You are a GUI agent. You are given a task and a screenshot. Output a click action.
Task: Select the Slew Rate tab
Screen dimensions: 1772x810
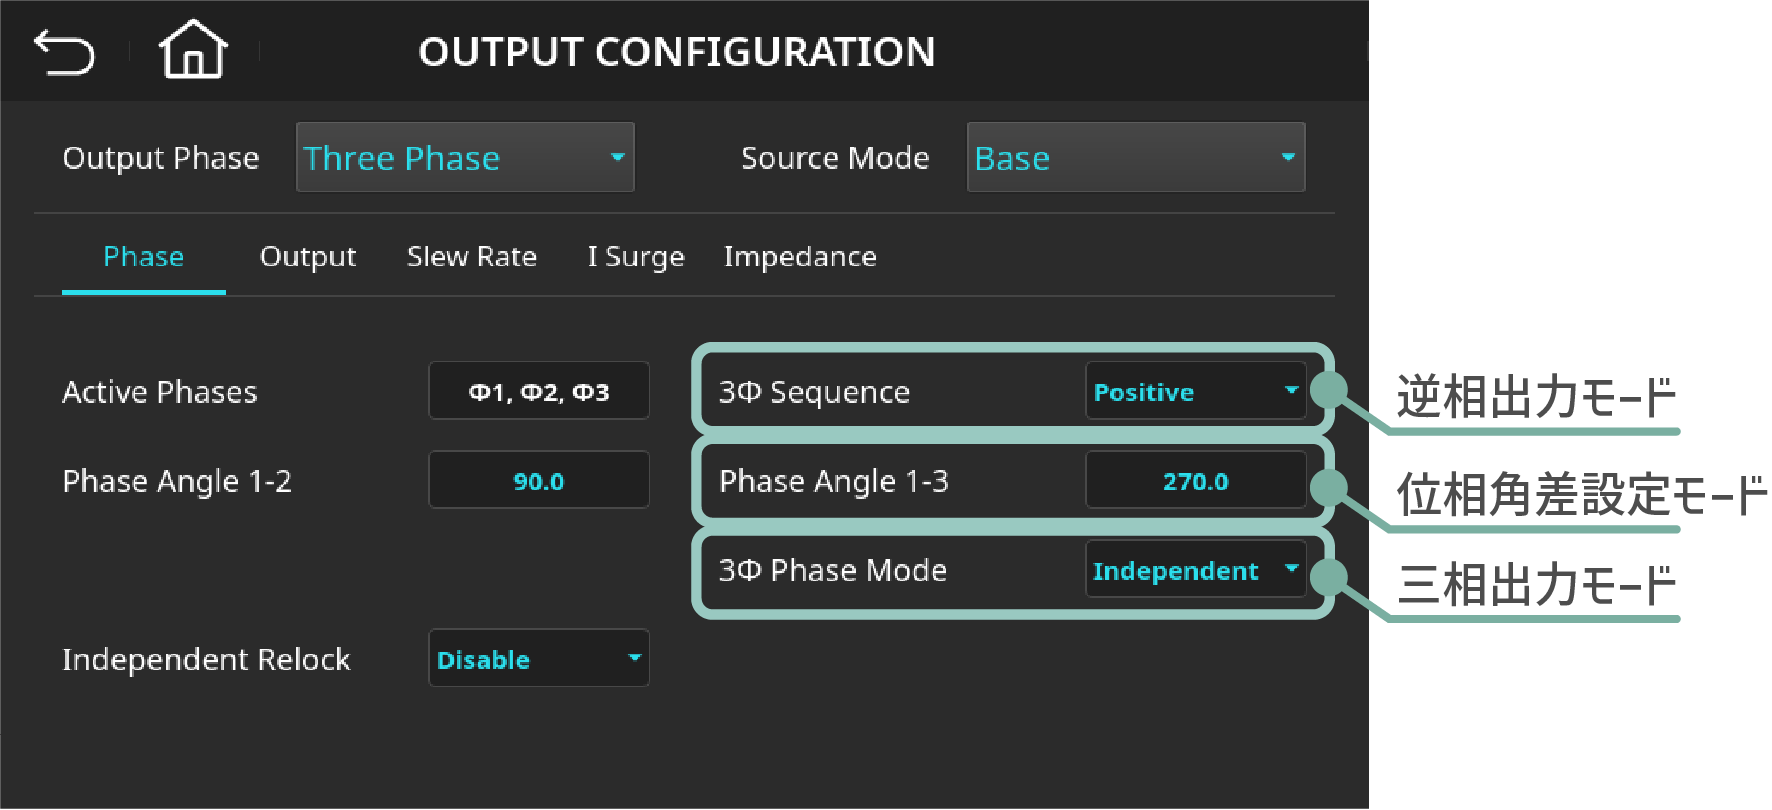tap(471, 257)
